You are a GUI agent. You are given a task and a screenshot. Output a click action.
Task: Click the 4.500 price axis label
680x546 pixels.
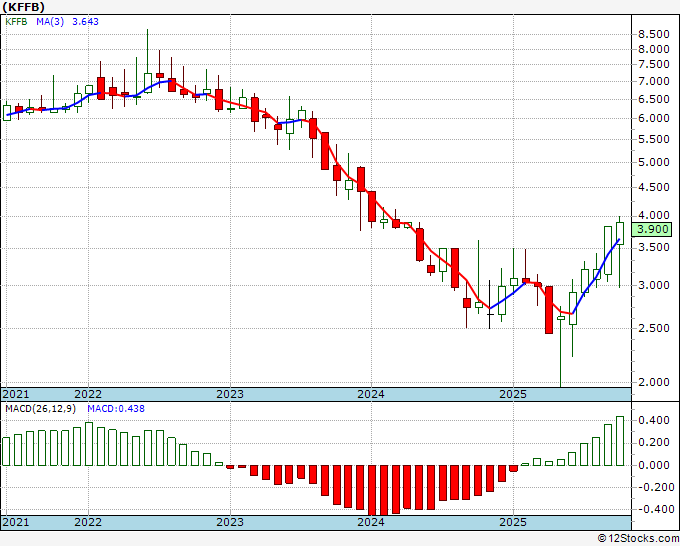(x=654, y=187)
